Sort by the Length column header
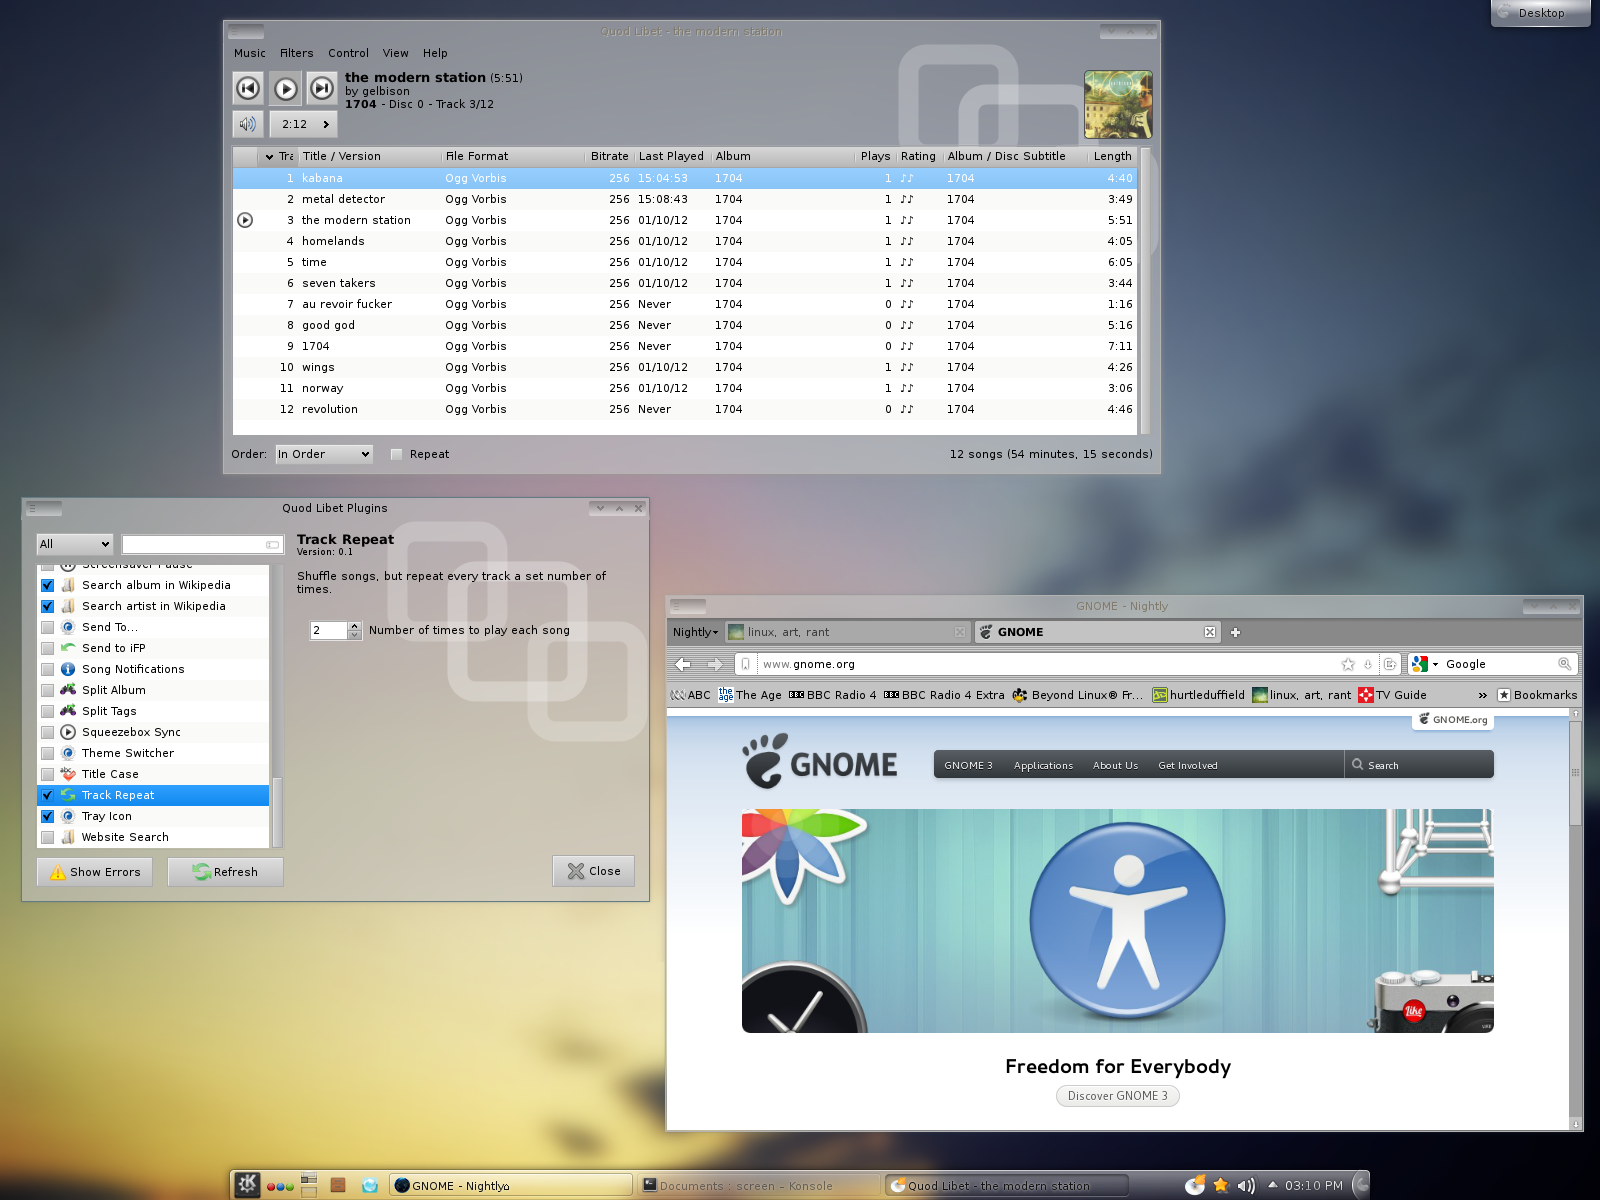 coord(1112,156)
